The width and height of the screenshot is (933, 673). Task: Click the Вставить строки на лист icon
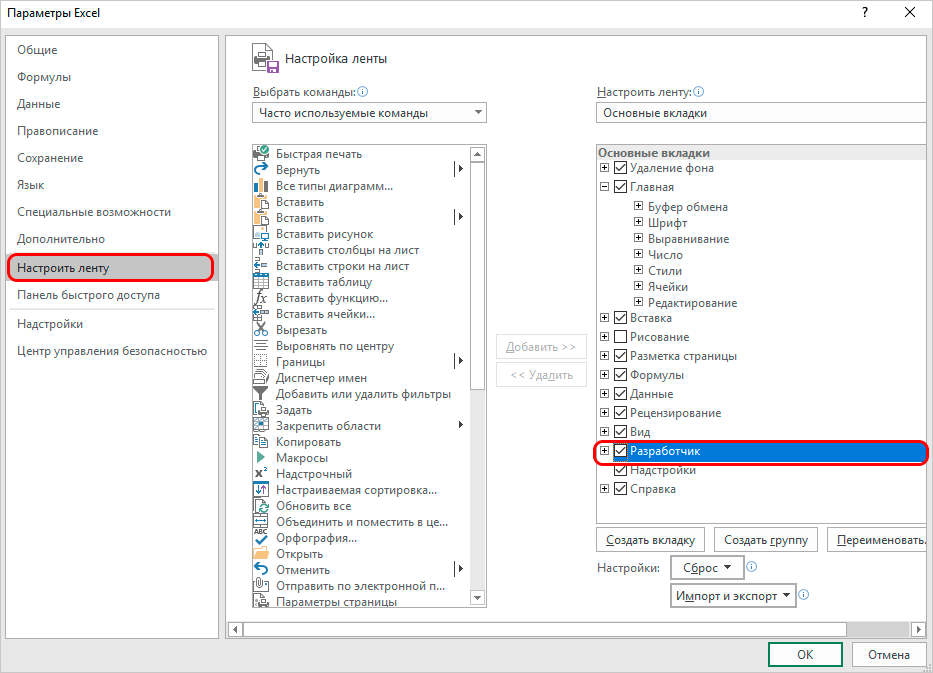pos(261,266)
